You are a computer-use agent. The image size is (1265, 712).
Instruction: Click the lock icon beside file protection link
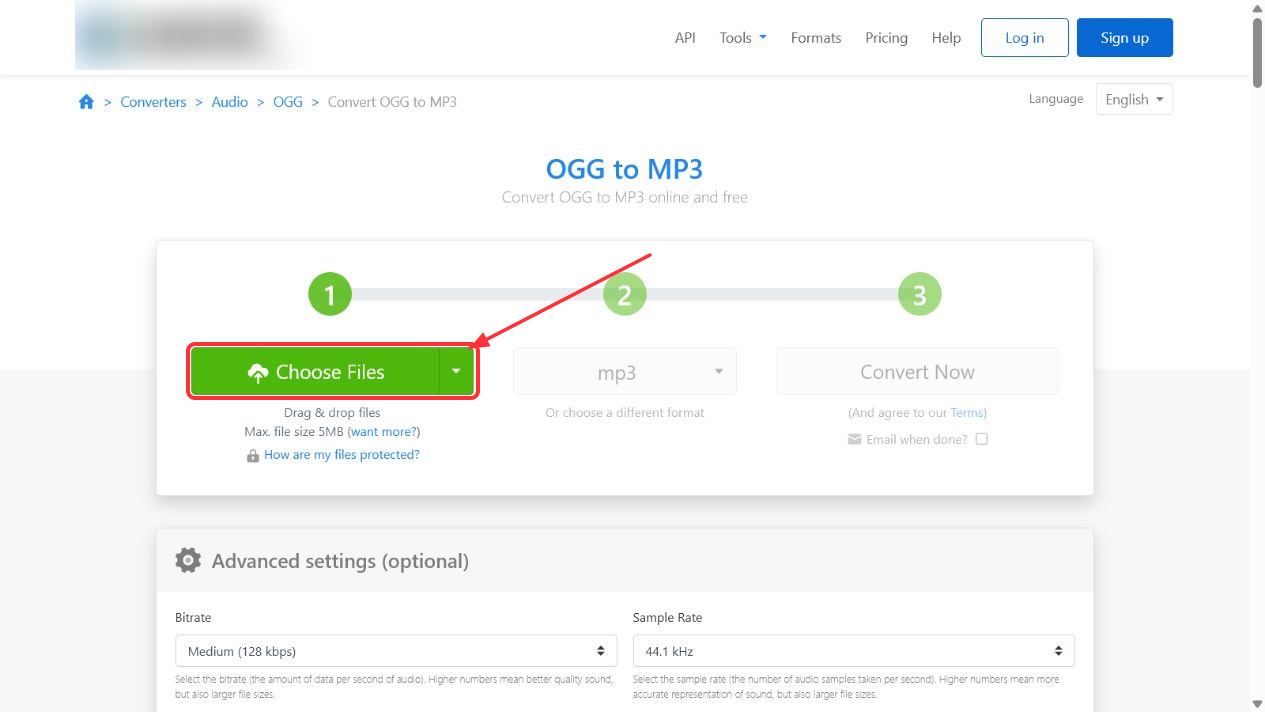[253, 455]
